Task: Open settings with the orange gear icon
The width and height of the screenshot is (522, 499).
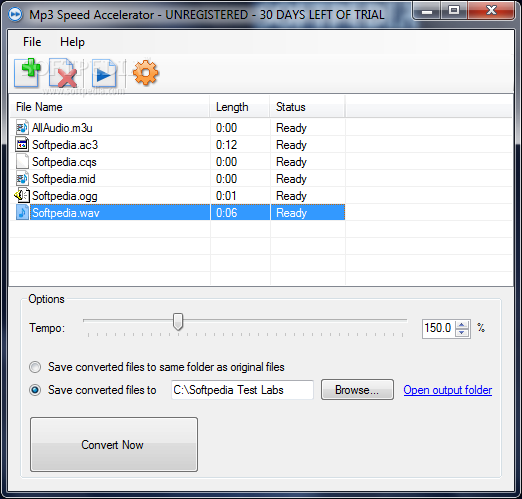Action: (146, 73)
